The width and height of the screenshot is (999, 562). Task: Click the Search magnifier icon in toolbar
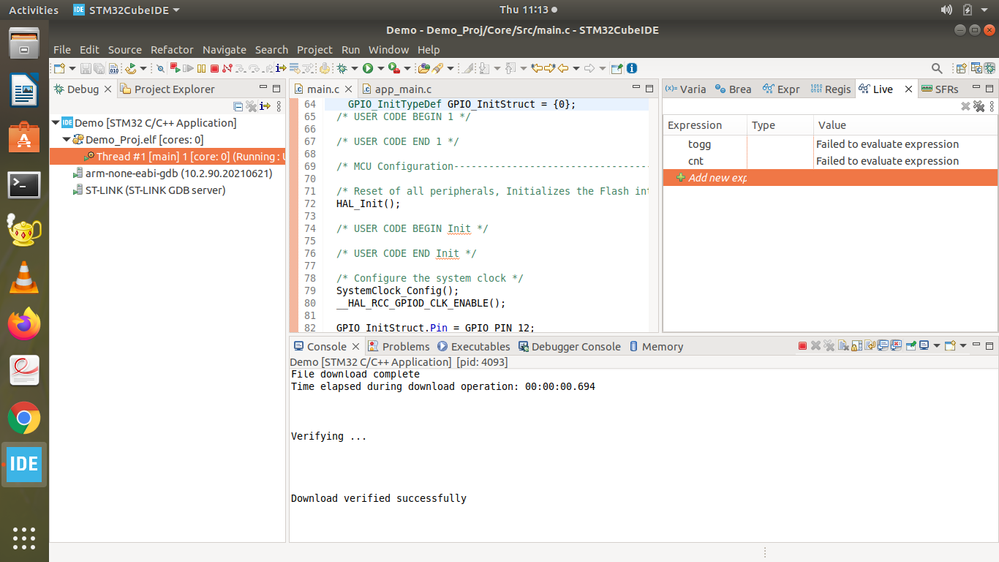coord(937,69)
